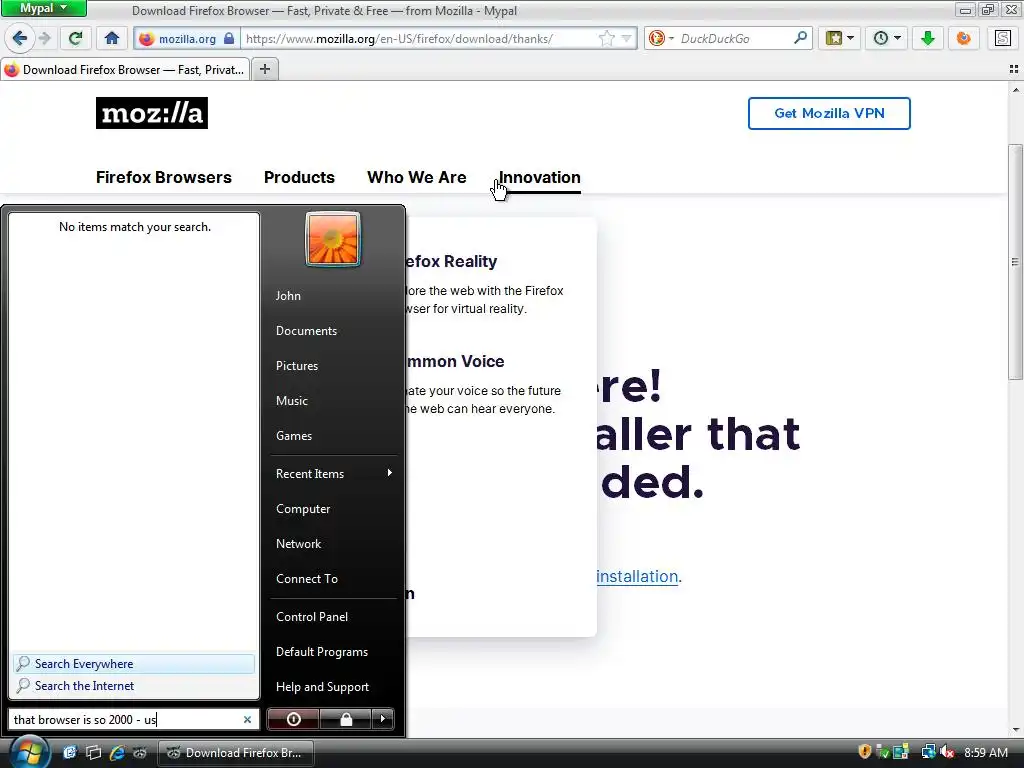Click Search Everywhere

pos(134,664)
